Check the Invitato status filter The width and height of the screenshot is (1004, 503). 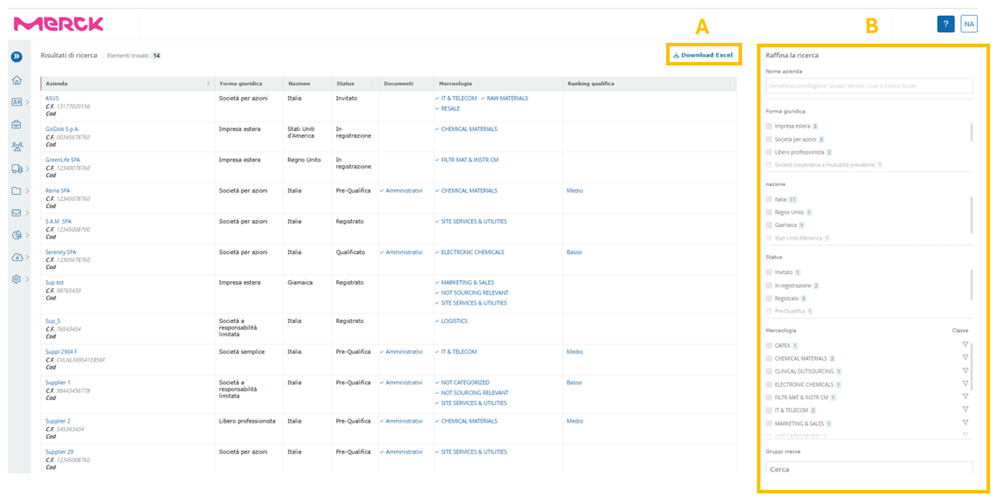[769, 272]
